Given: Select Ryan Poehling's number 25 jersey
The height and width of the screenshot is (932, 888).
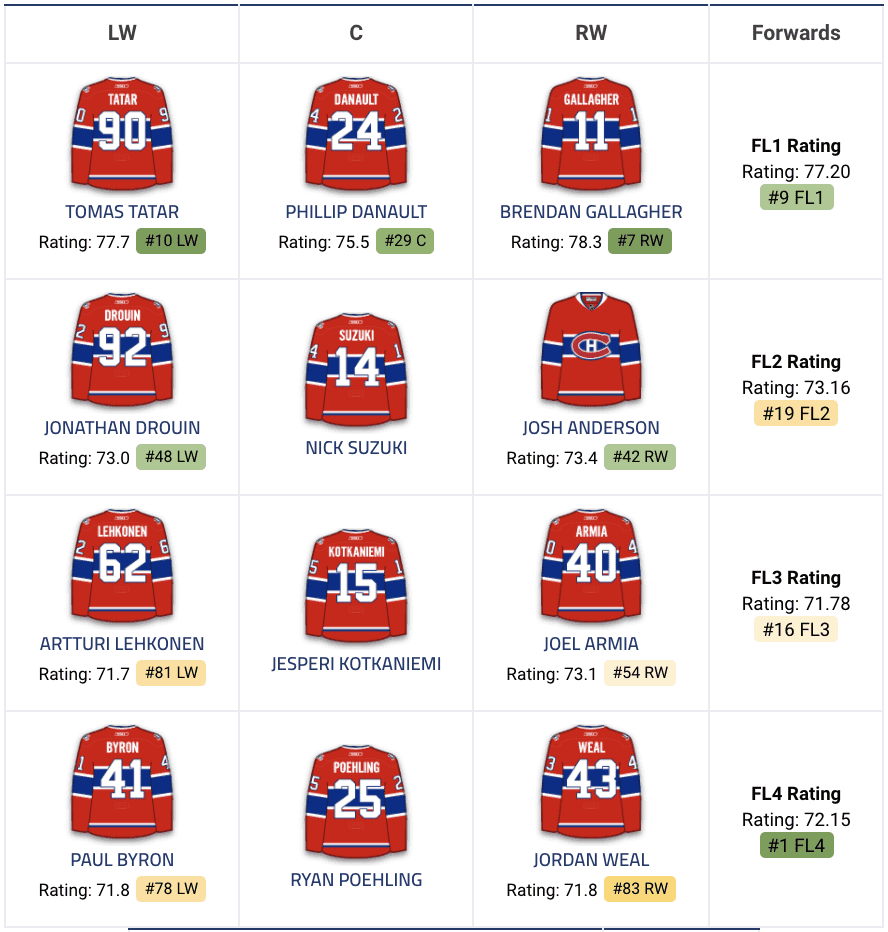Looking at the screenshot, I should click(356, 803).
